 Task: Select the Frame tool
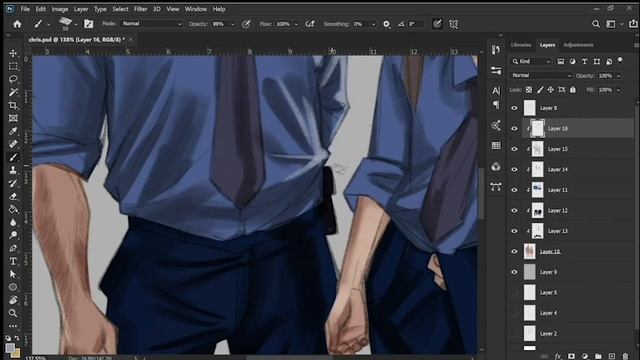pos(13,118)
